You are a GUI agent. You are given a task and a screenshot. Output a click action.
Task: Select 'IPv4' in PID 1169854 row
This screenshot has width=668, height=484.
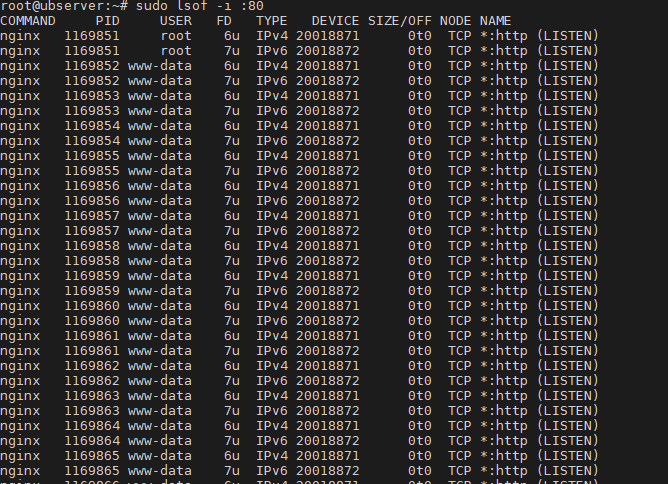[272, 126]
